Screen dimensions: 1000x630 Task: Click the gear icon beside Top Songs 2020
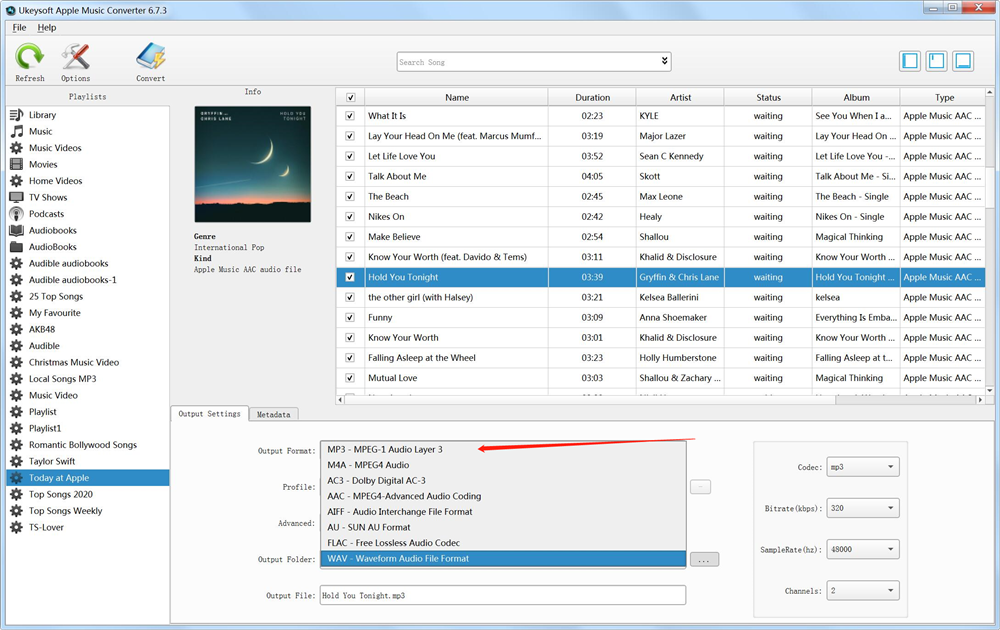point(17,495)
